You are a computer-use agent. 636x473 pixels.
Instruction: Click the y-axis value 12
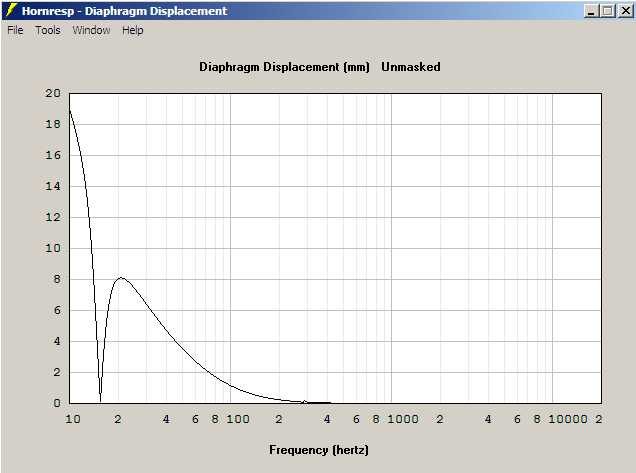(x=53, y=217)
